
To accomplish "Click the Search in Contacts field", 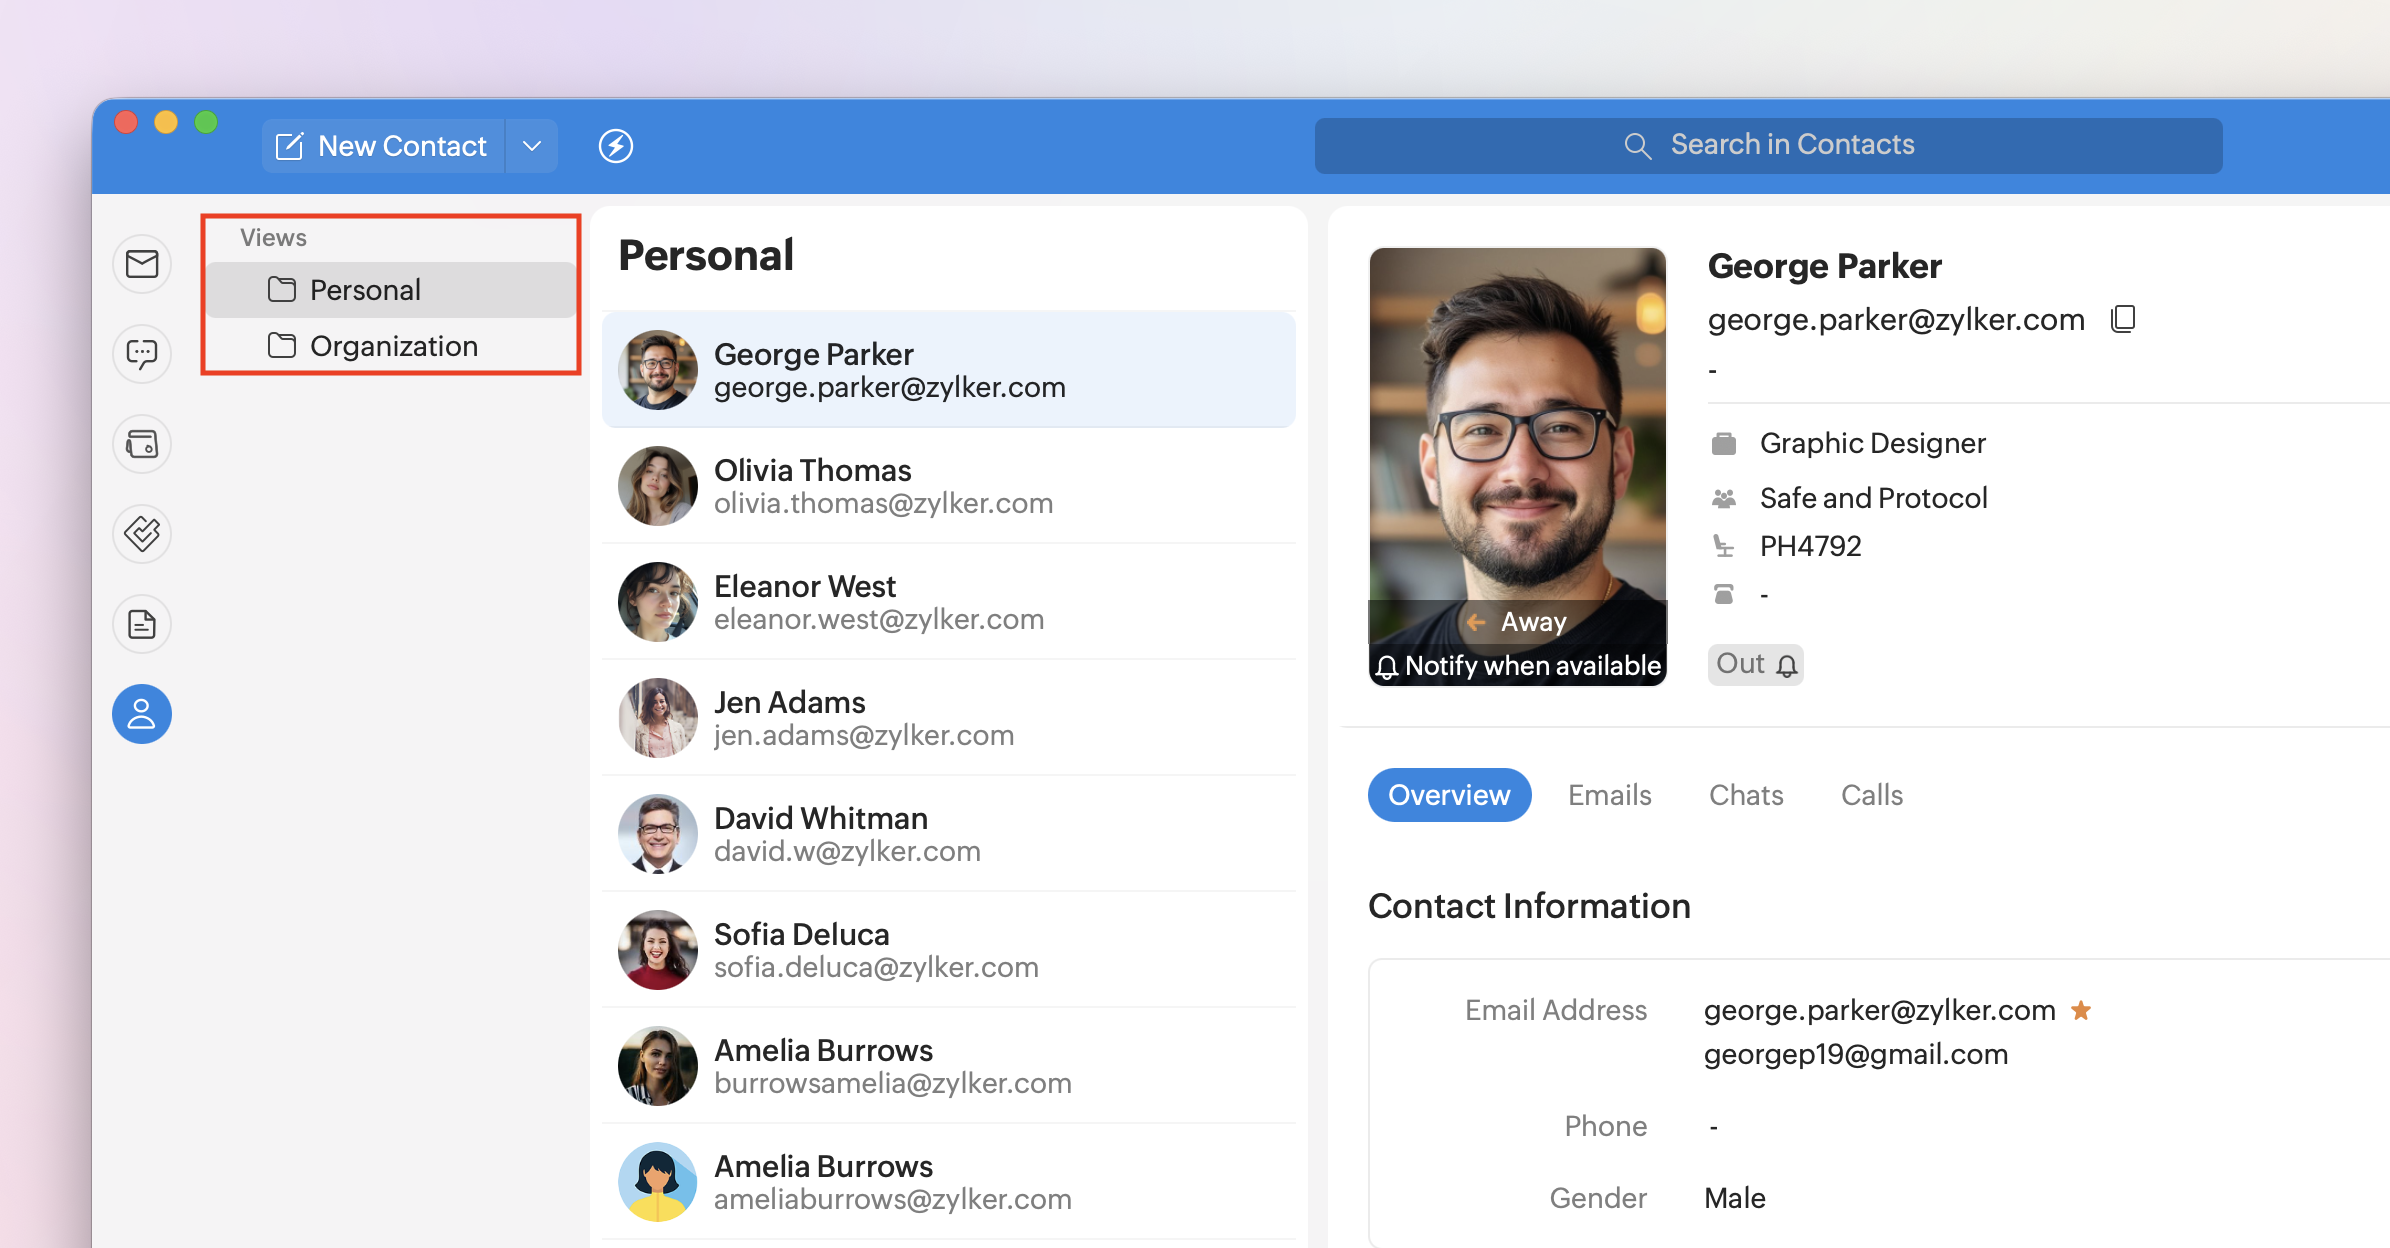I will coord(1768,146).
